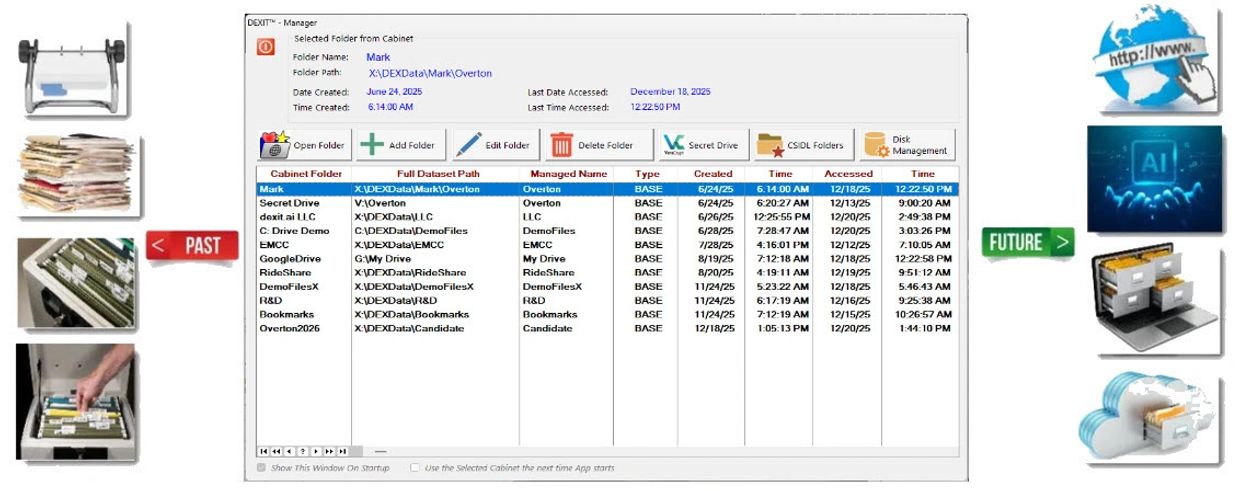Viewport: 1240px width, 491px height.
Task: Click the red power icon at top left
Action: pyautogui.click(x=265, y=47)
